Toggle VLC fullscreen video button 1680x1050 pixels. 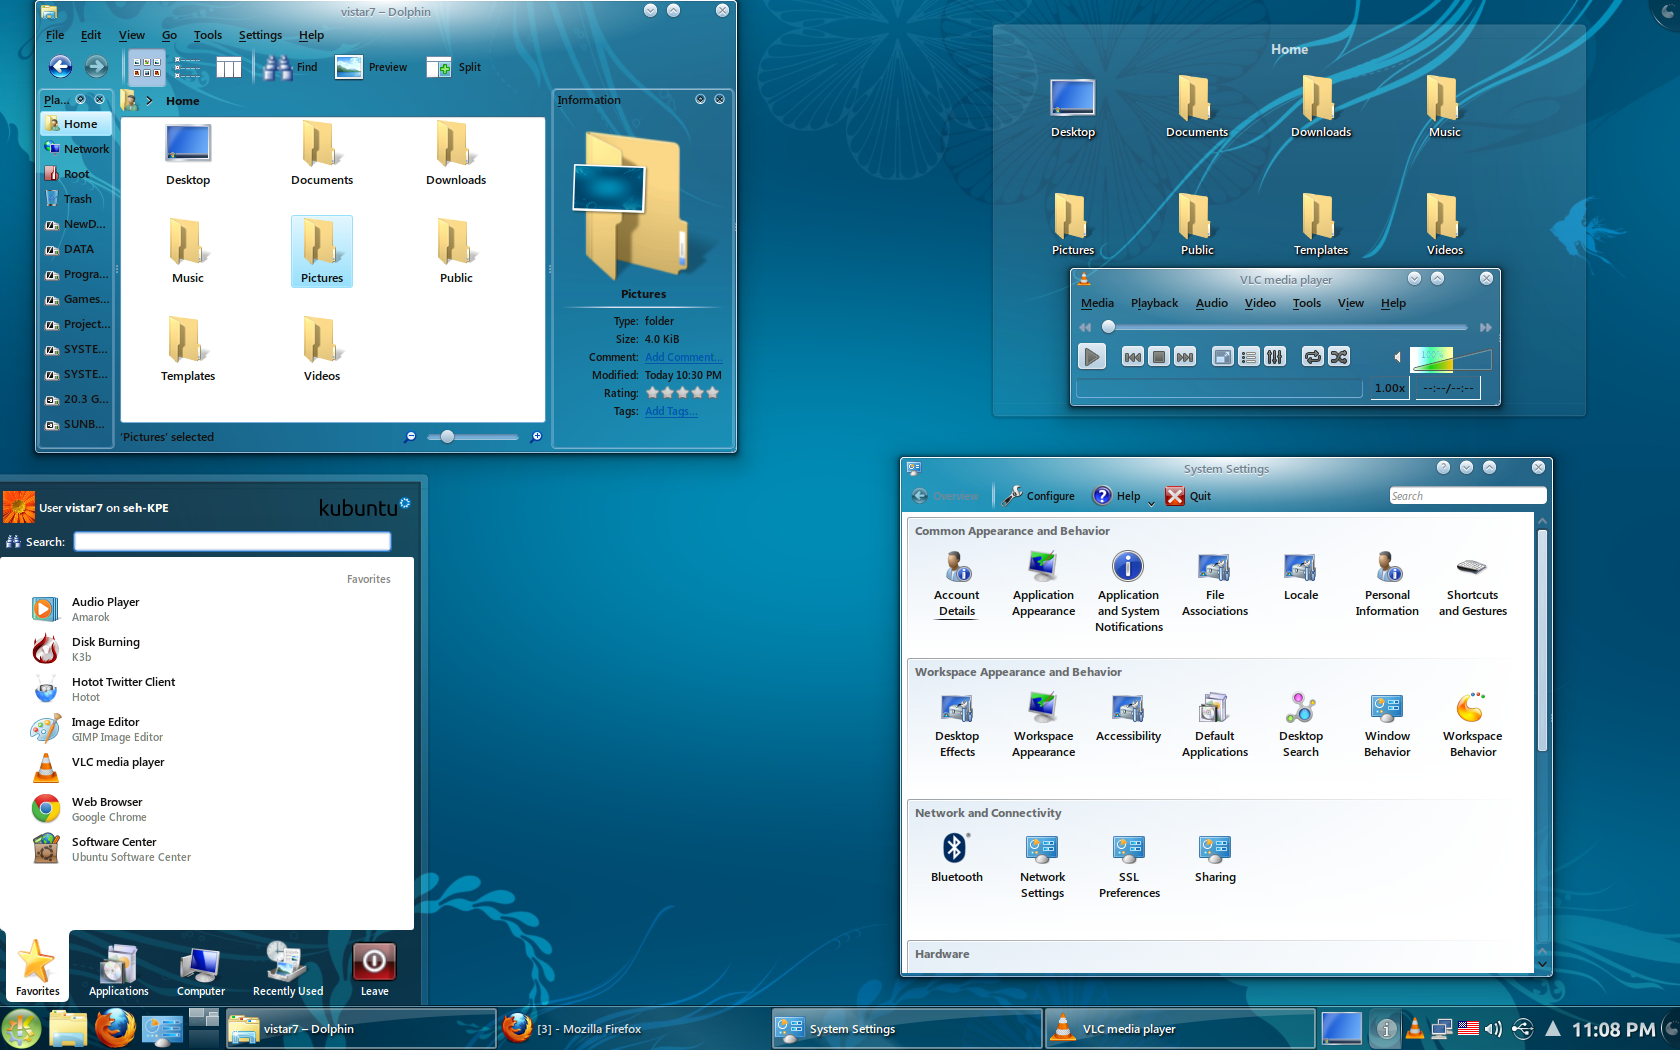(1222, 357)
